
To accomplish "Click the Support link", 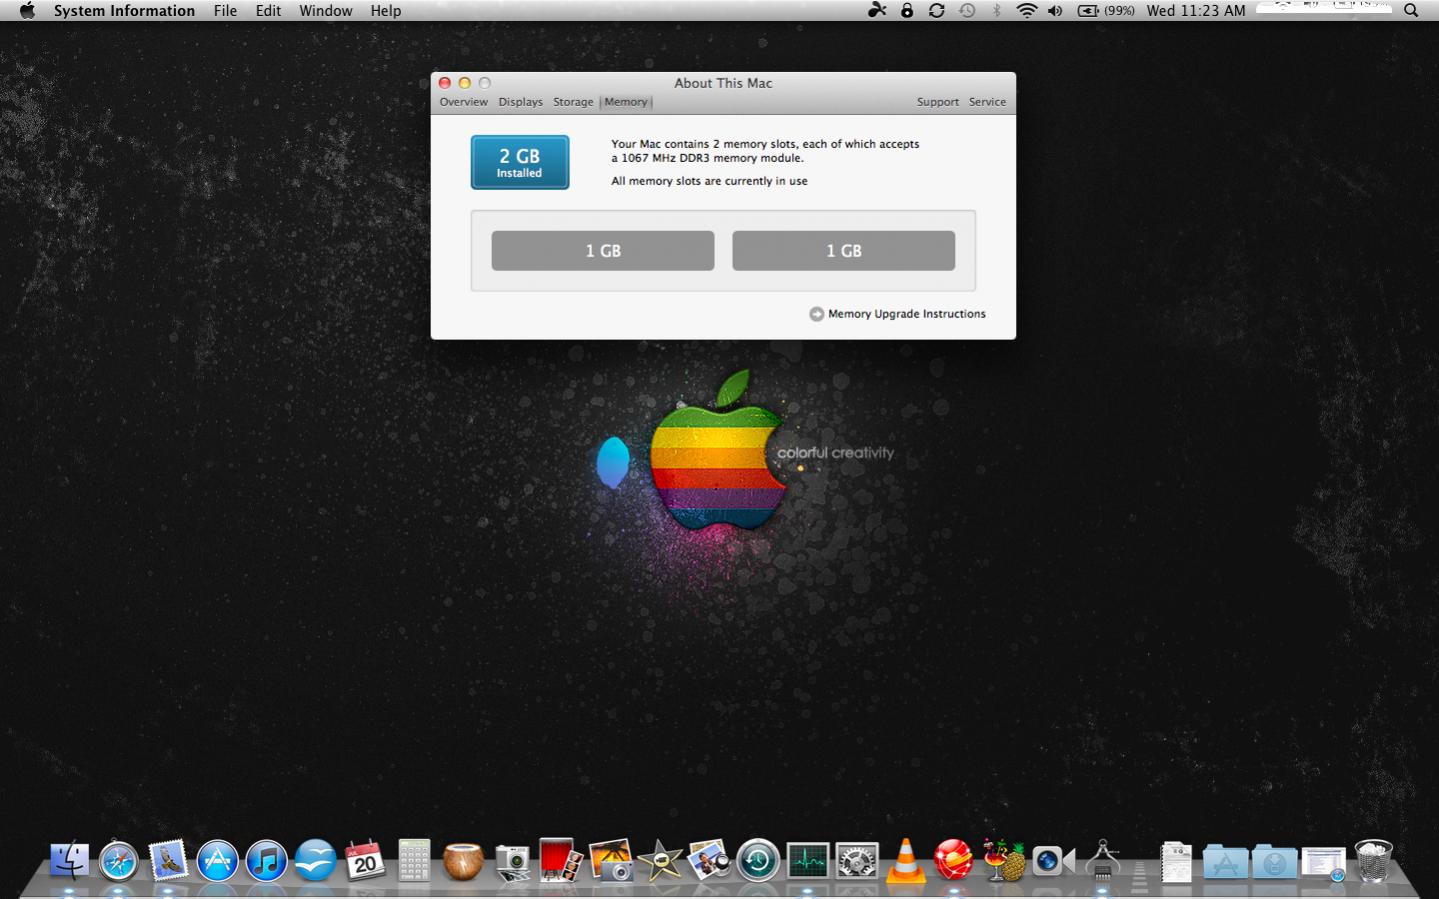I will click(938, 102).
